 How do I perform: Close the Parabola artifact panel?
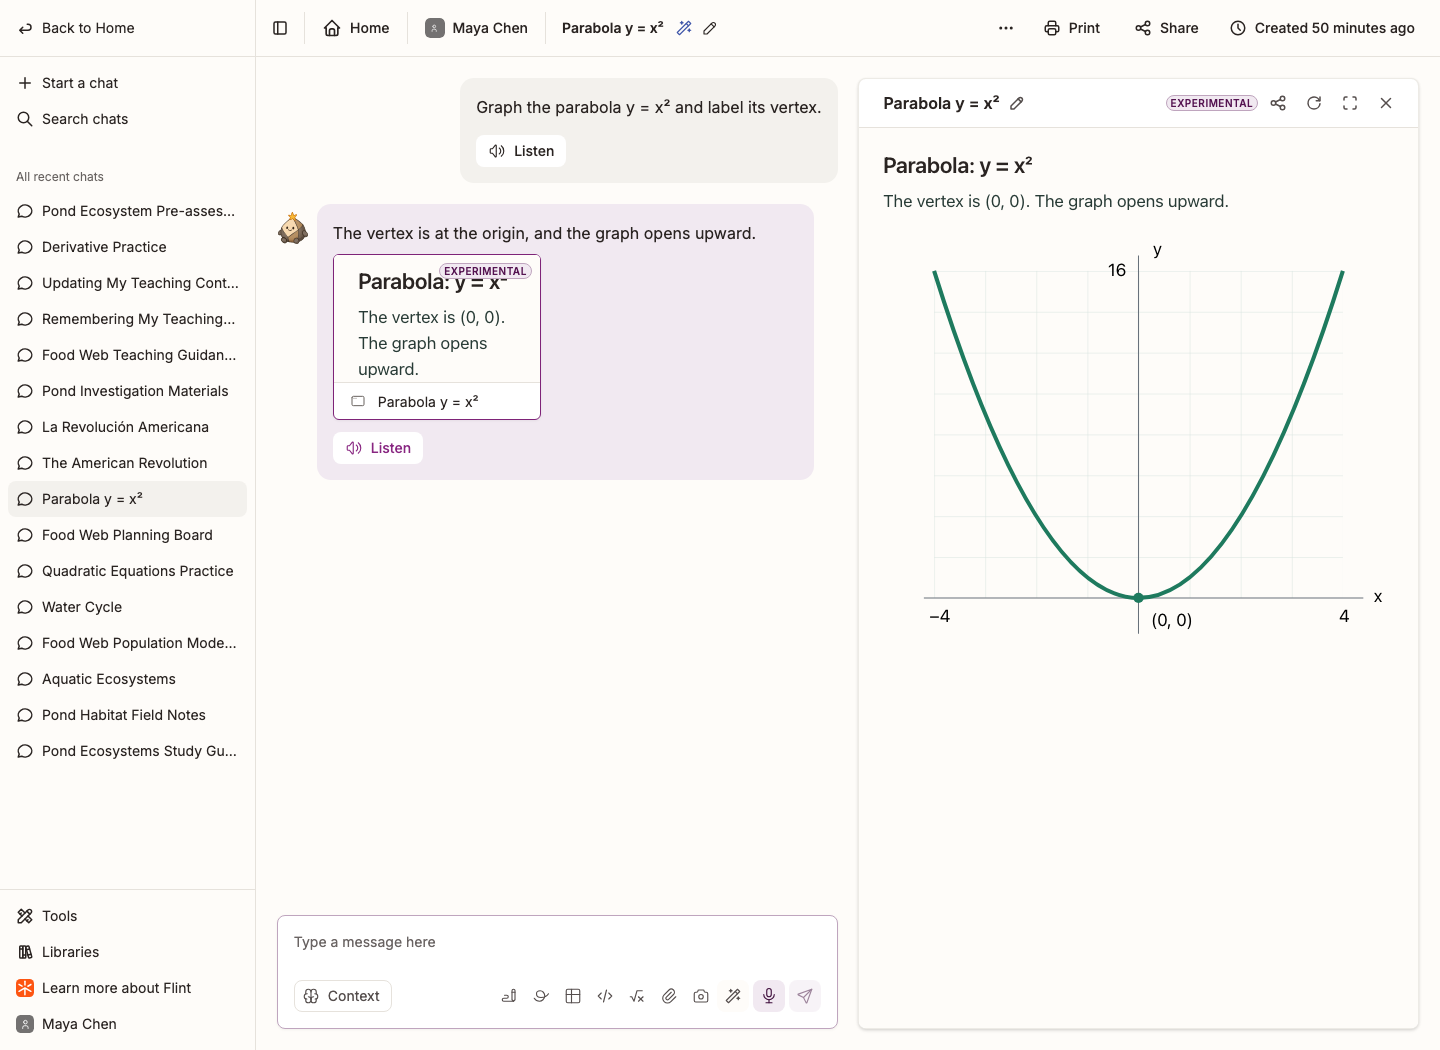click(1386, 103)
